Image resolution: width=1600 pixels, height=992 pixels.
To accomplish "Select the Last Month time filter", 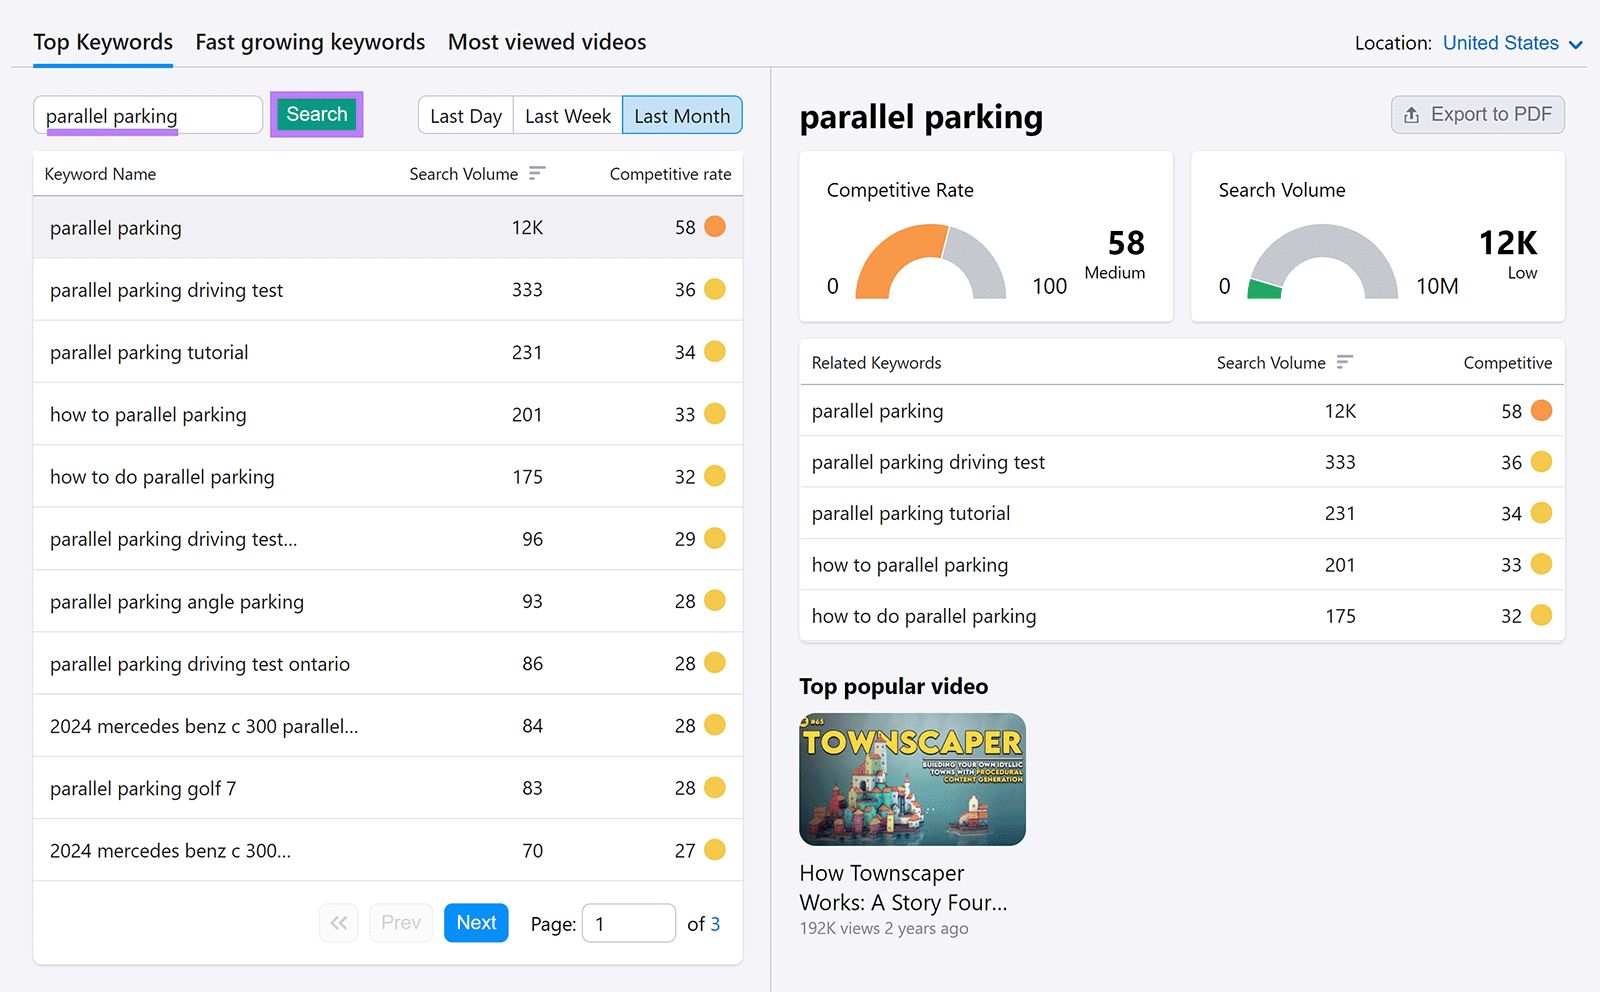I will click(x=682, y=115).
